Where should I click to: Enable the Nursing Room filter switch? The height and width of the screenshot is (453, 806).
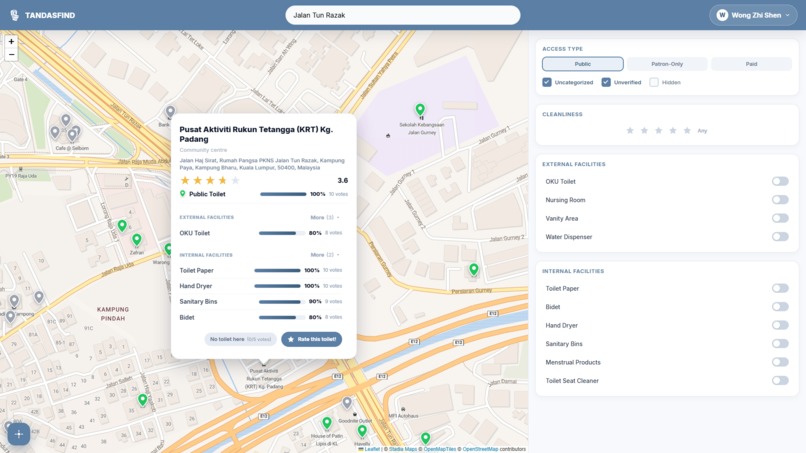(x=780, y=200)
